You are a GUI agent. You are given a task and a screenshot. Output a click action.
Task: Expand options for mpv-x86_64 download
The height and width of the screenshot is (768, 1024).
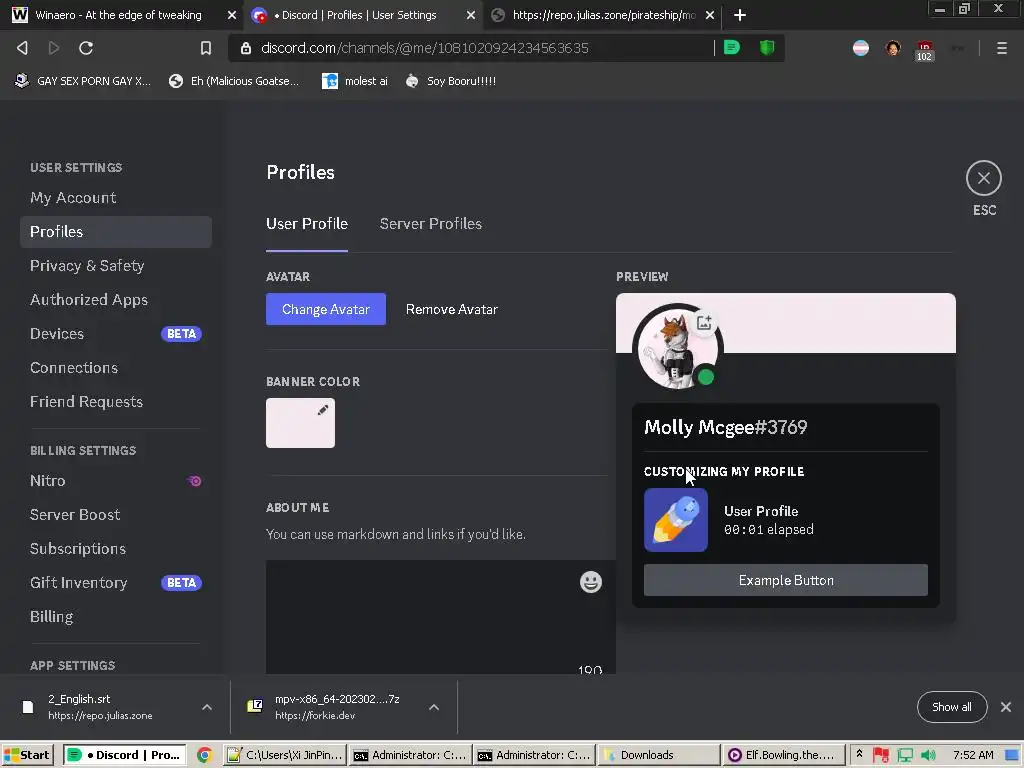pyautogui.click(x=434, y=707)
